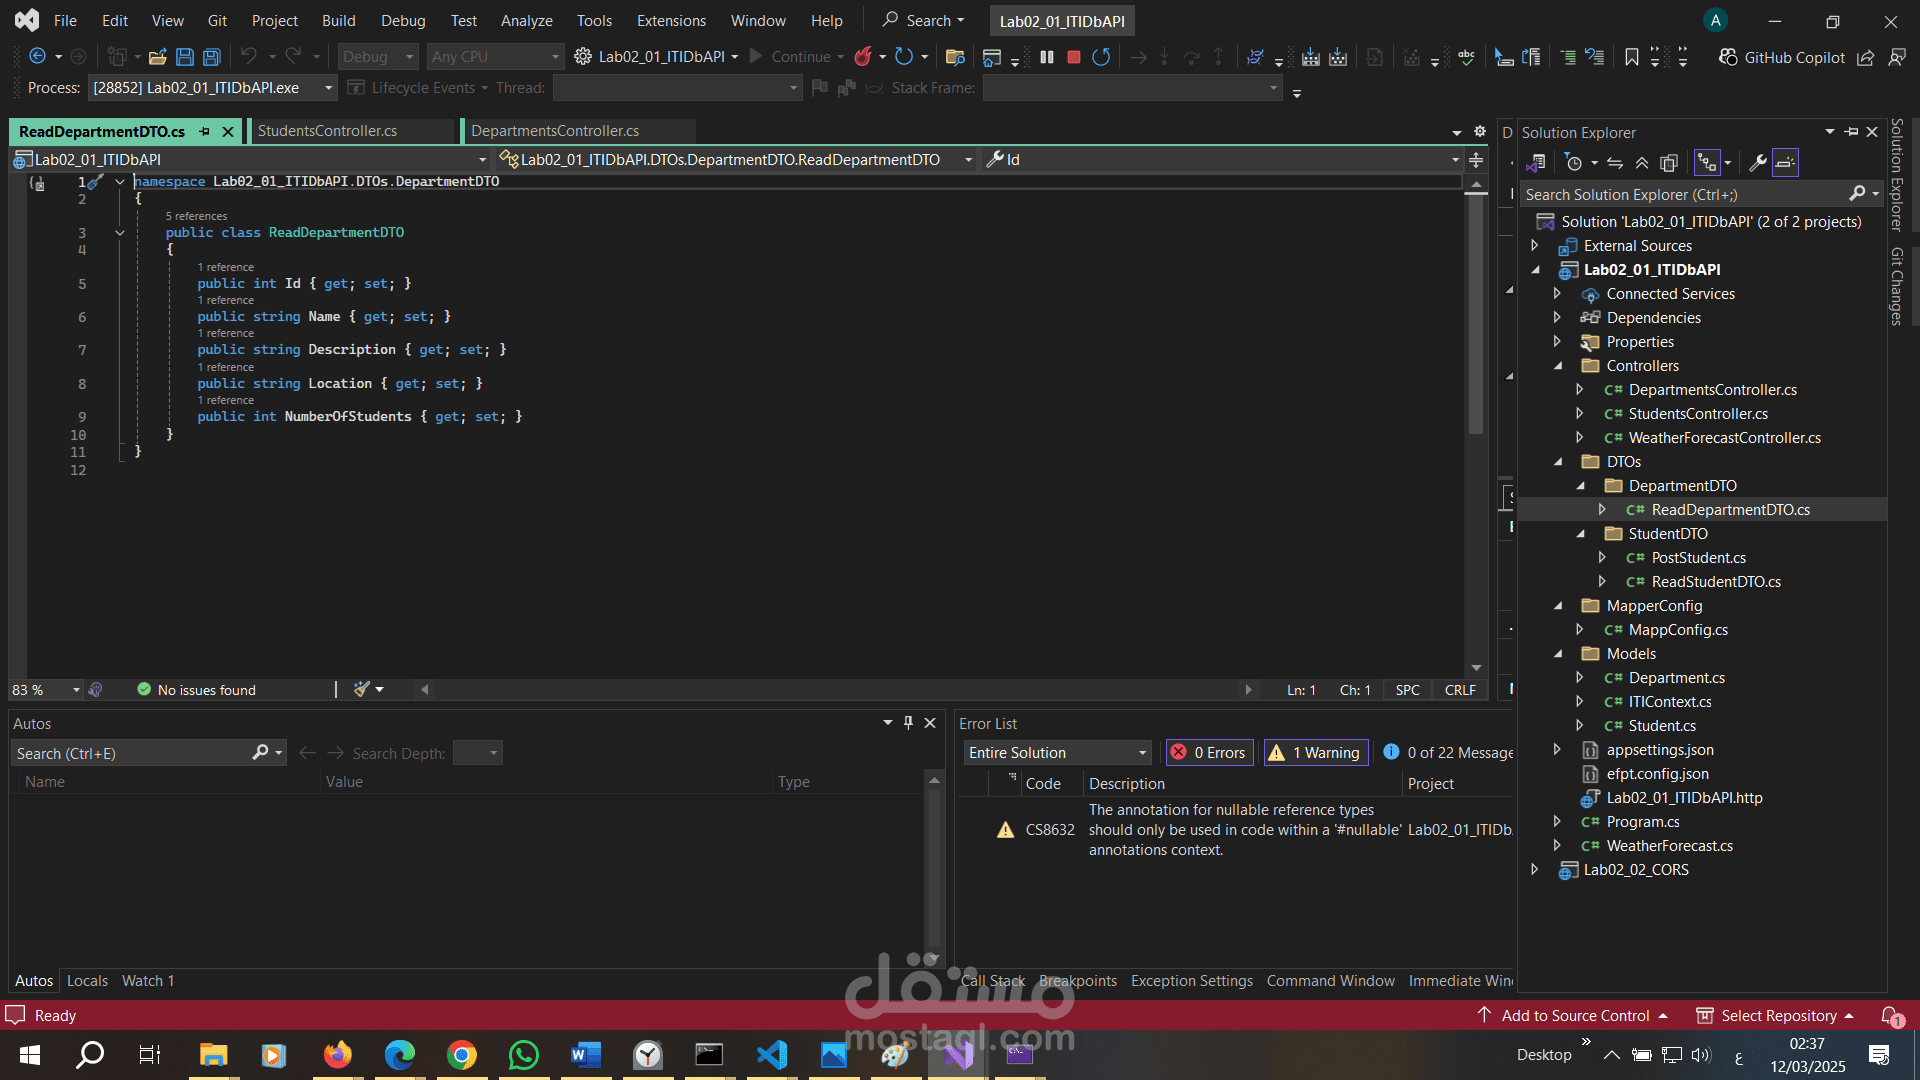Screen dimensions: 1920x1080
Task: Open the Debug menu
Action: (403, 21)
